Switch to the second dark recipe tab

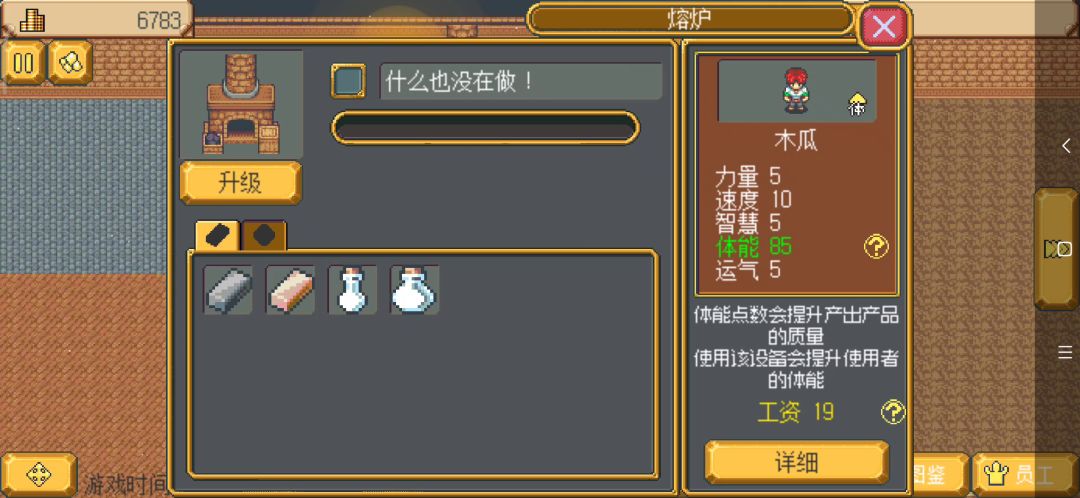264,236
